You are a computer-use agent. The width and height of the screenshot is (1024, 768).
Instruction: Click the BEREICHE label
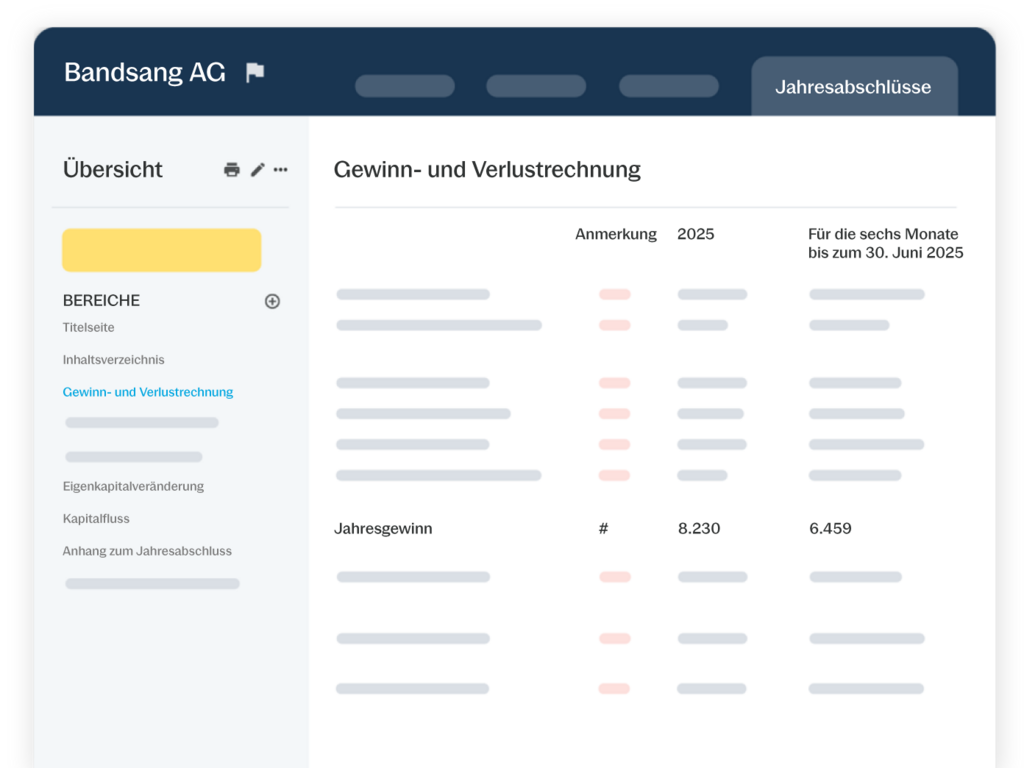(x=101, y=300)
